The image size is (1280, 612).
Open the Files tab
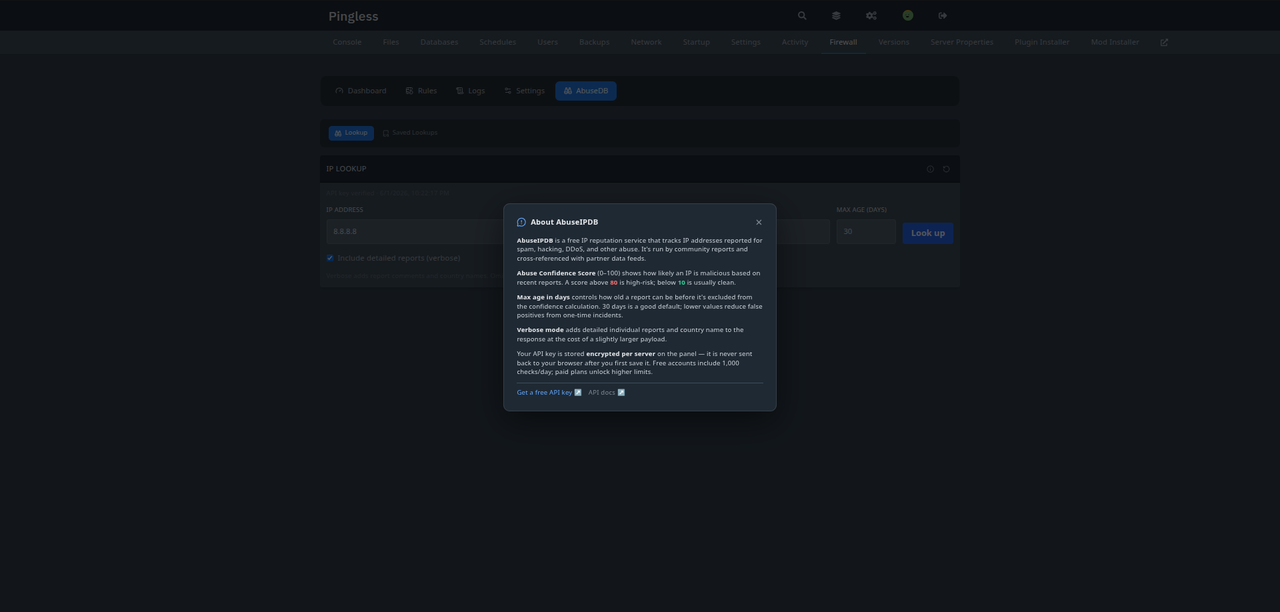391,42
